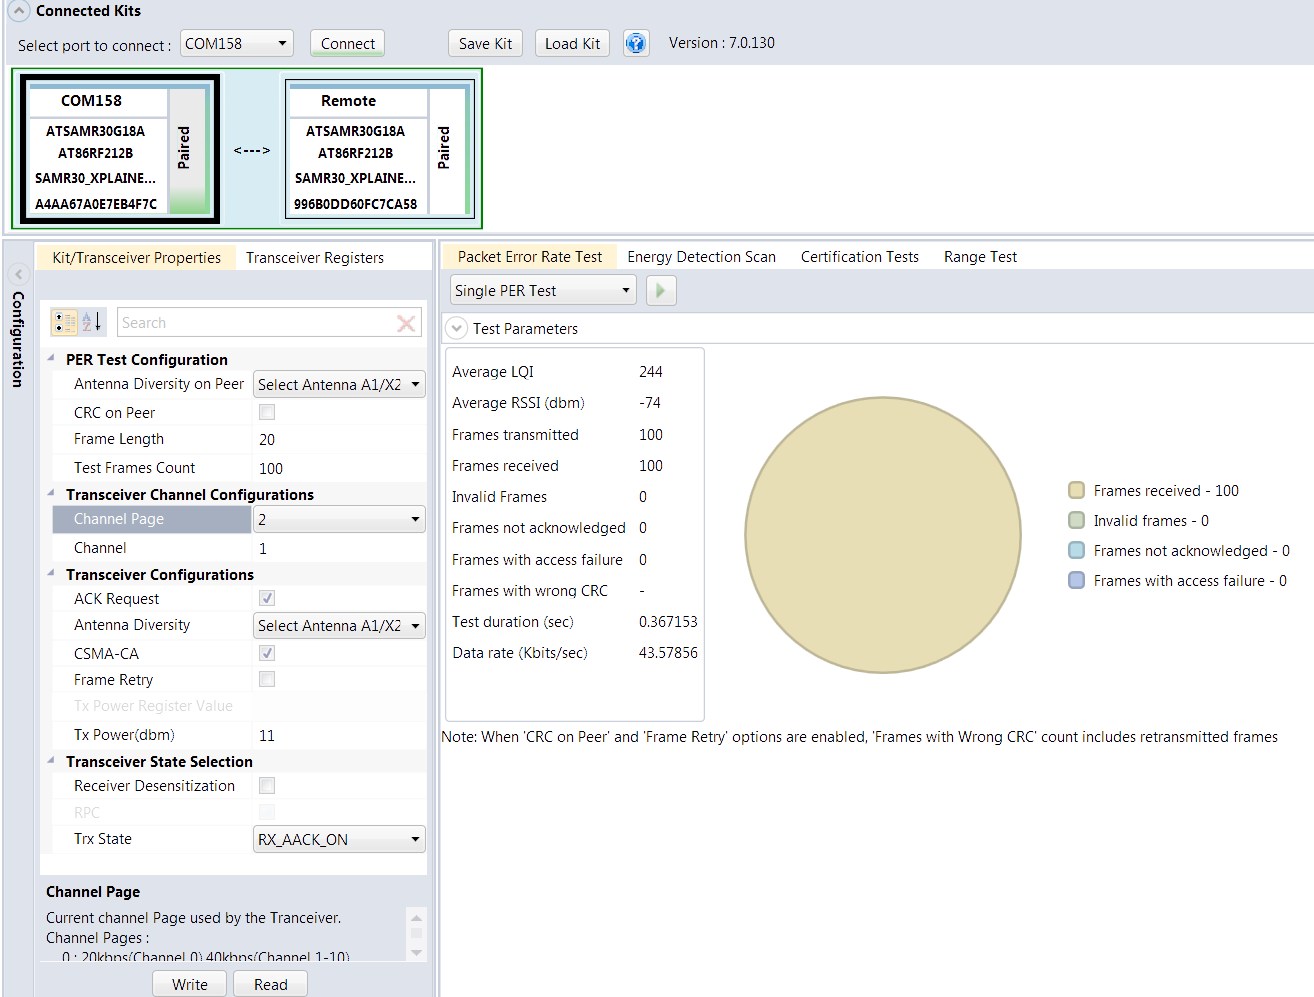Click the Write button
Viewport: 1314px width, 997px height.
pyautogui.click(x=190, y=984)
